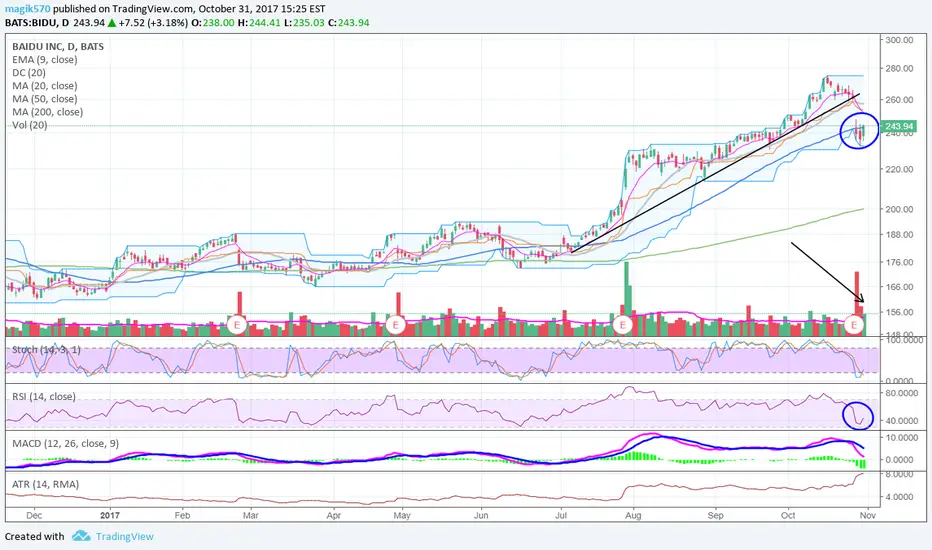This screenshot has height=550, width=932.
Task: Click the 166.00 price axis label
Action: (899, 287)
